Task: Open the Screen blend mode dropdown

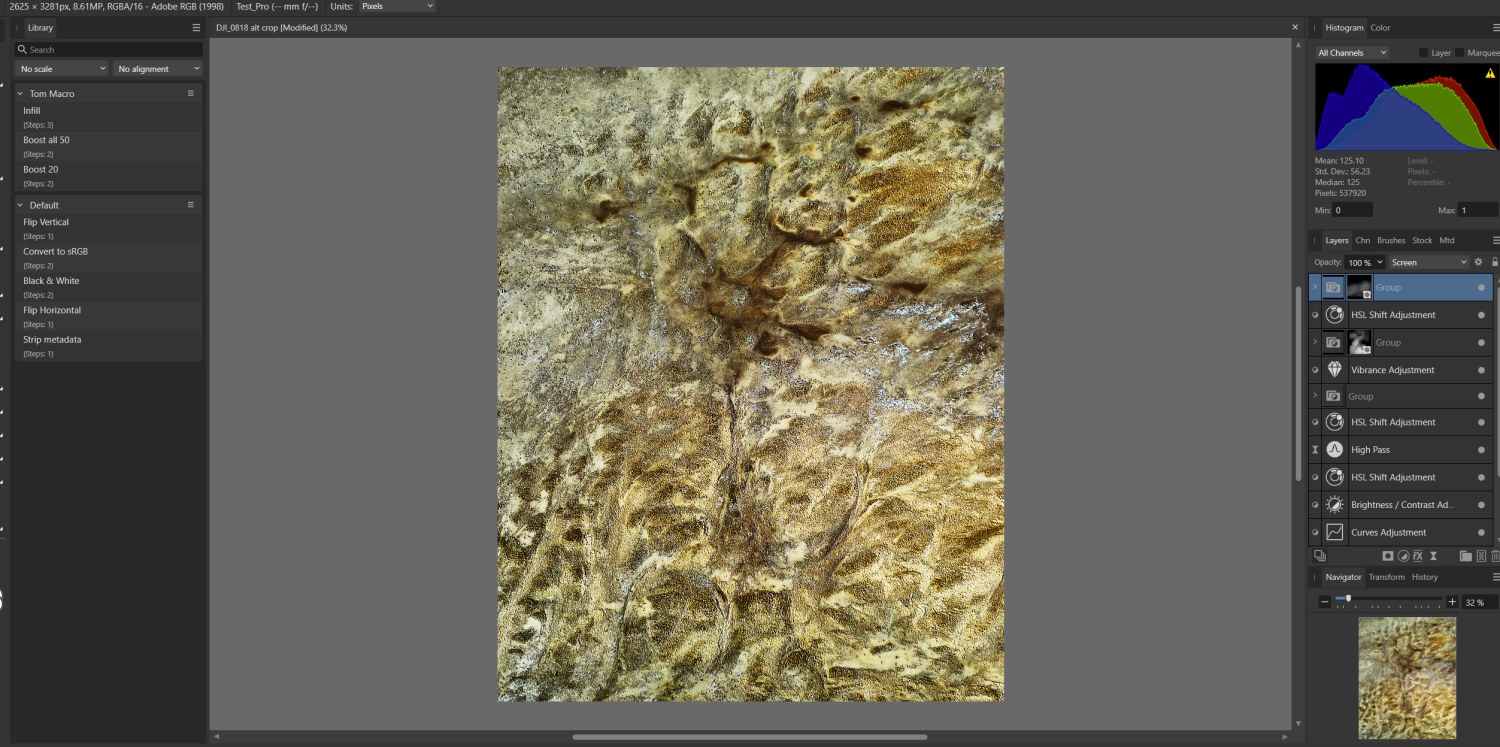Action: click(x=1429, y=262)
